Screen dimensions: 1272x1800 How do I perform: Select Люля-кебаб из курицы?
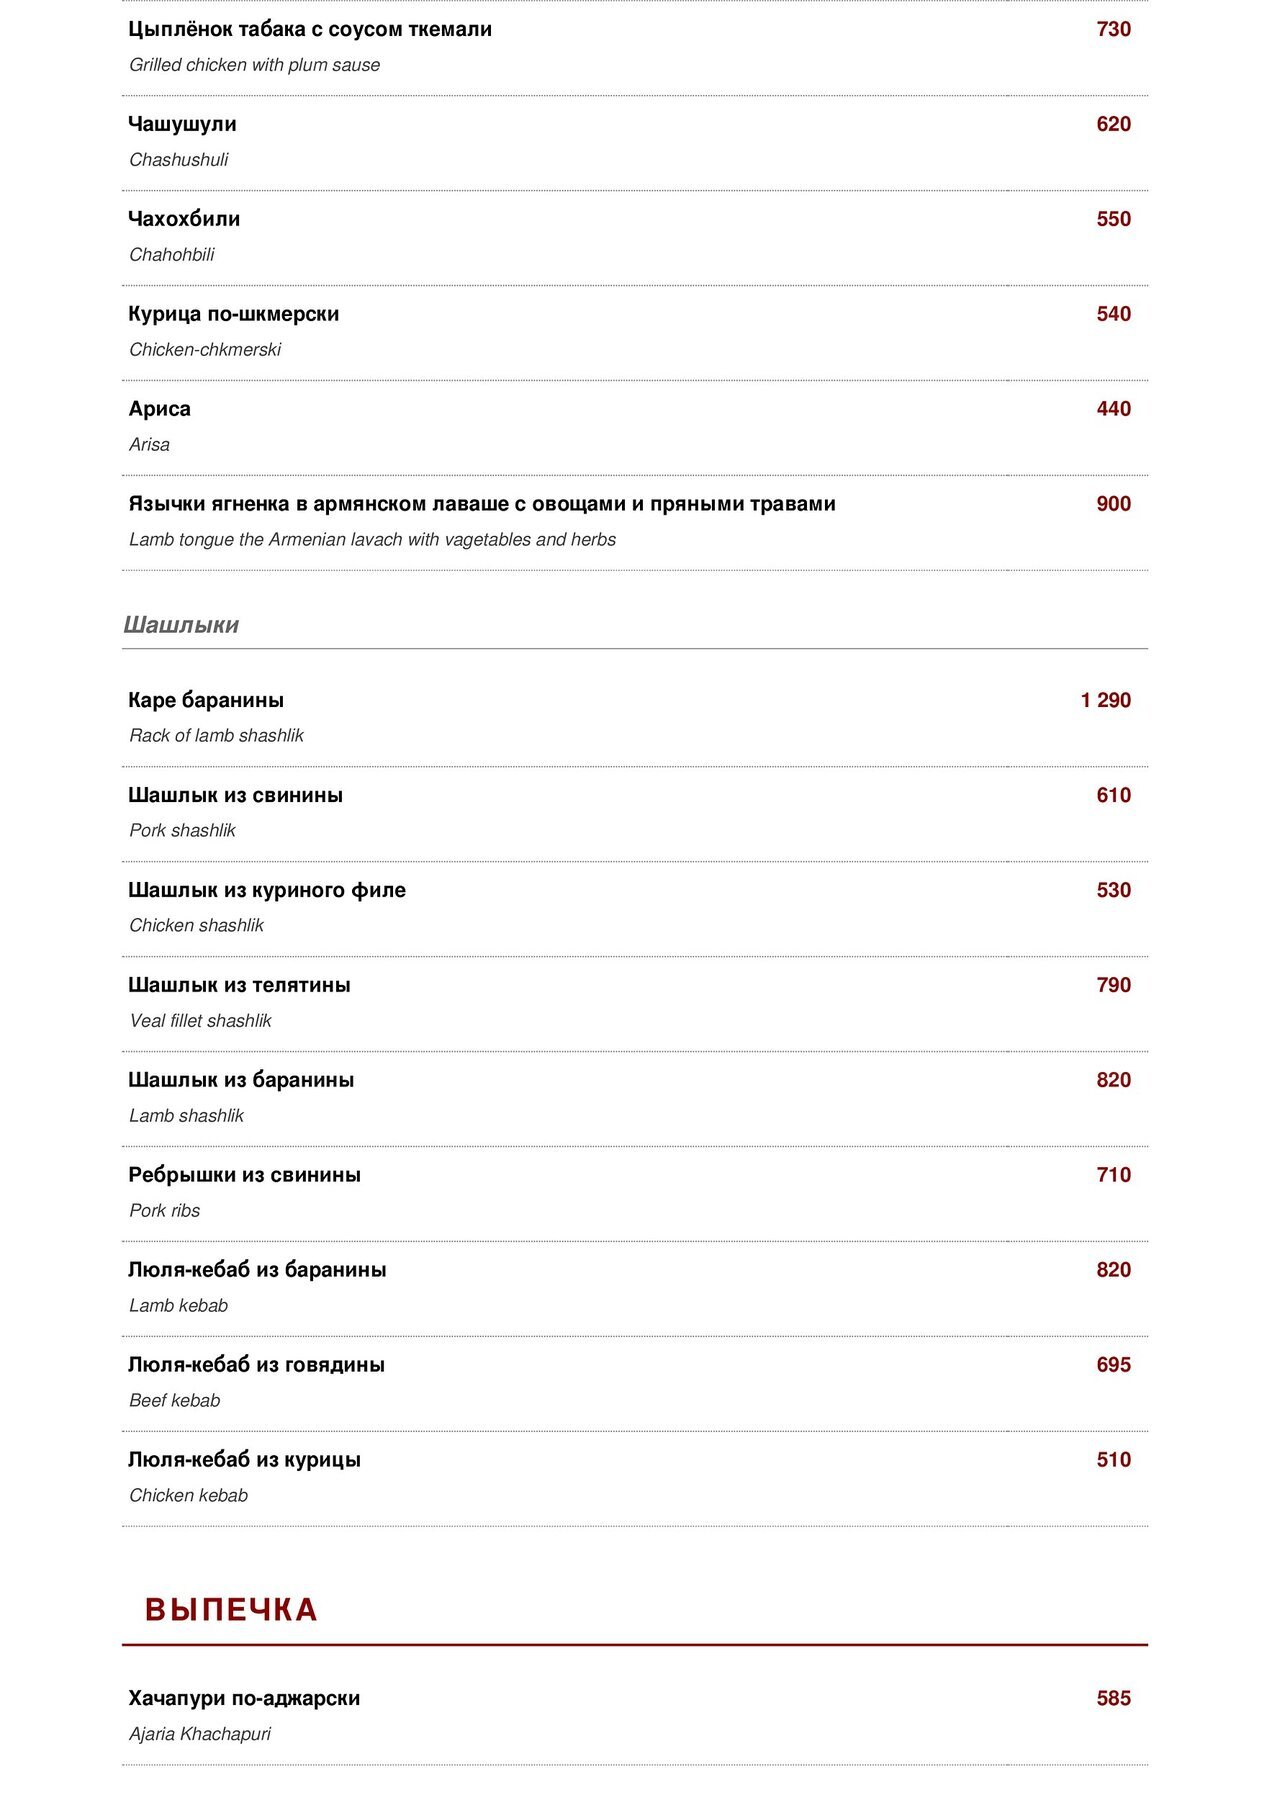(x=244, y=1460)
